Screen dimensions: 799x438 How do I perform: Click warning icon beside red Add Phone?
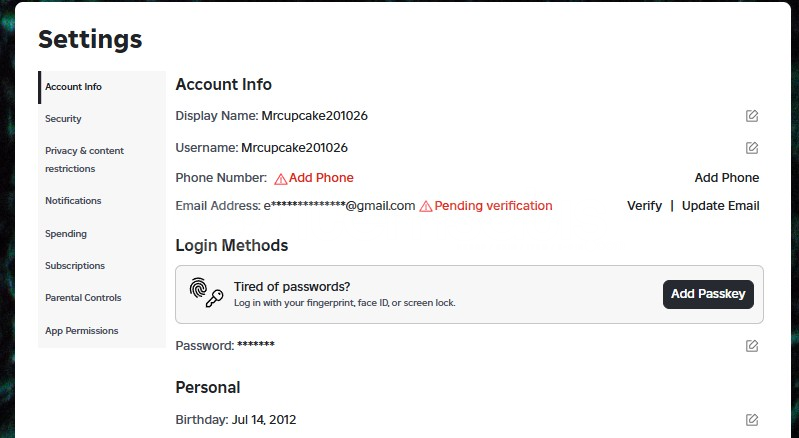280,179
